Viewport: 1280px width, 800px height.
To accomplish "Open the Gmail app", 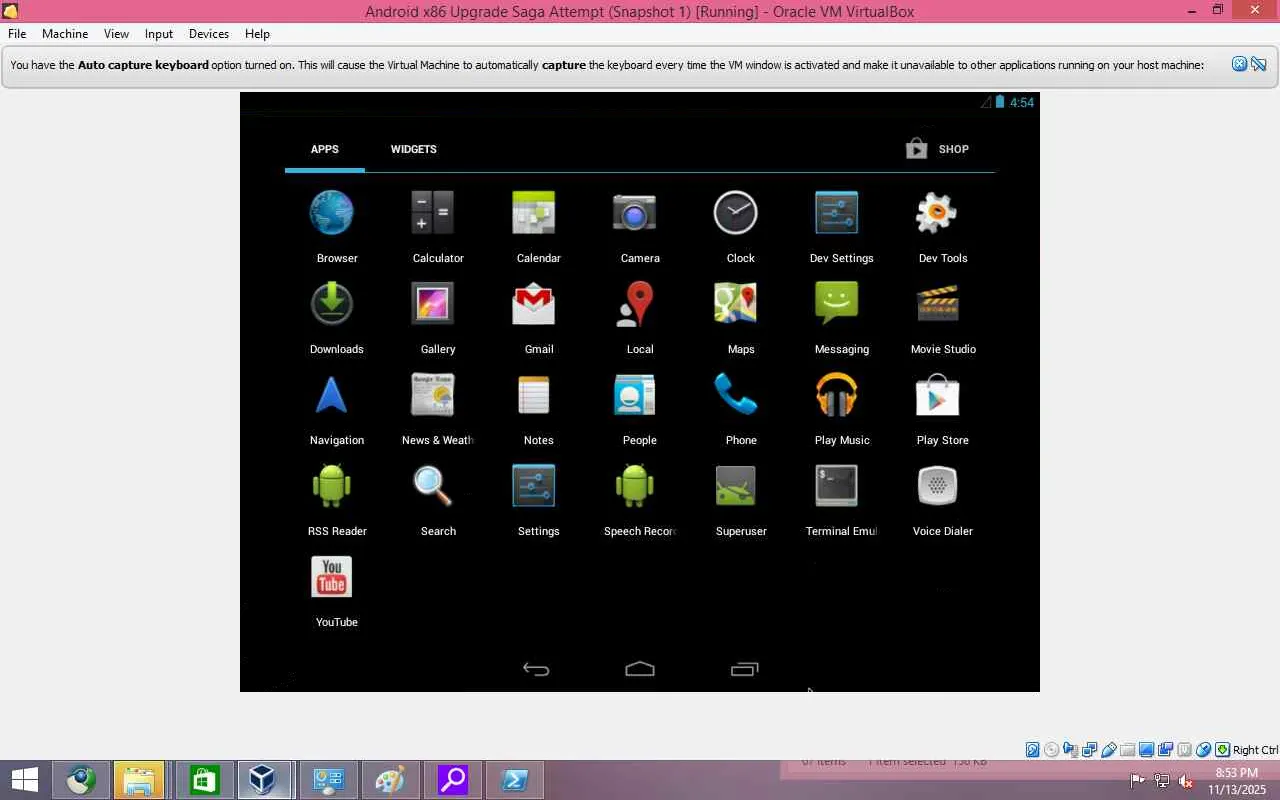I will pyautogui.click(x=534, y=304).
